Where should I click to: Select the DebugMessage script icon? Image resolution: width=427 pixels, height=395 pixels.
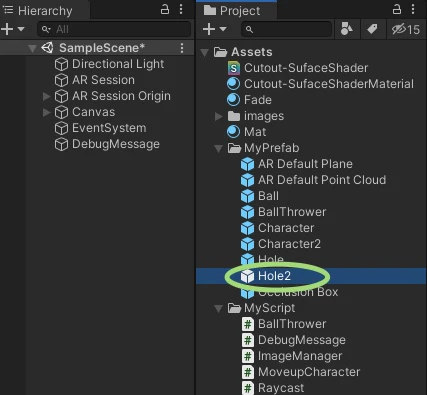(248, 340)
